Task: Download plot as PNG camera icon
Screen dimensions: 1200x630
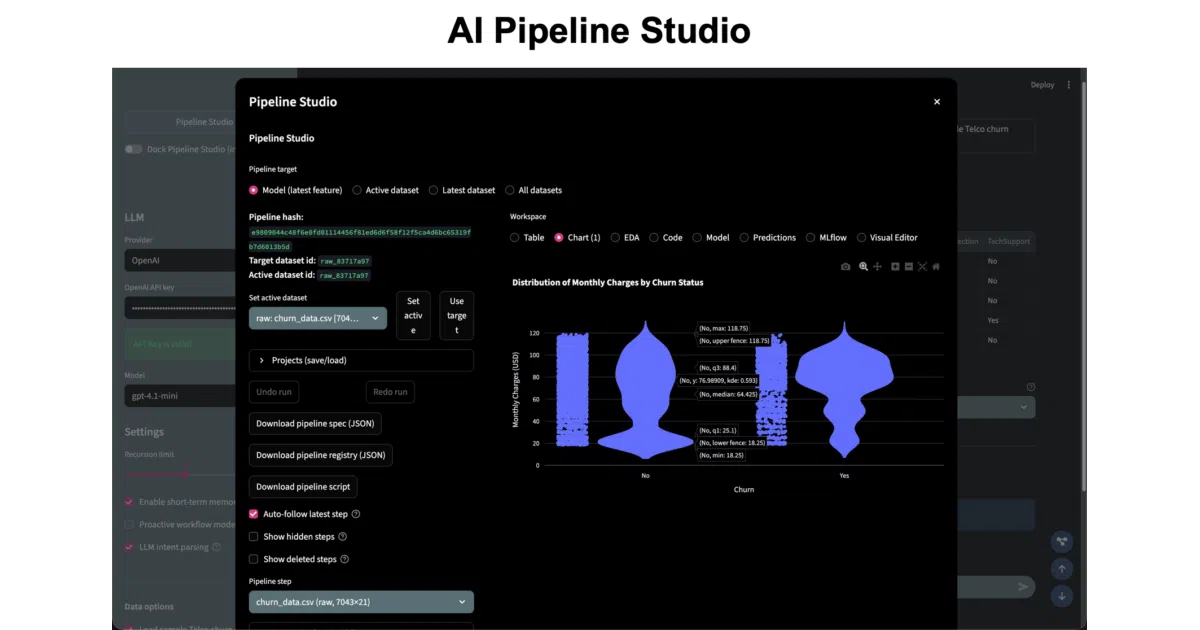Action: (x=845, y=267)
